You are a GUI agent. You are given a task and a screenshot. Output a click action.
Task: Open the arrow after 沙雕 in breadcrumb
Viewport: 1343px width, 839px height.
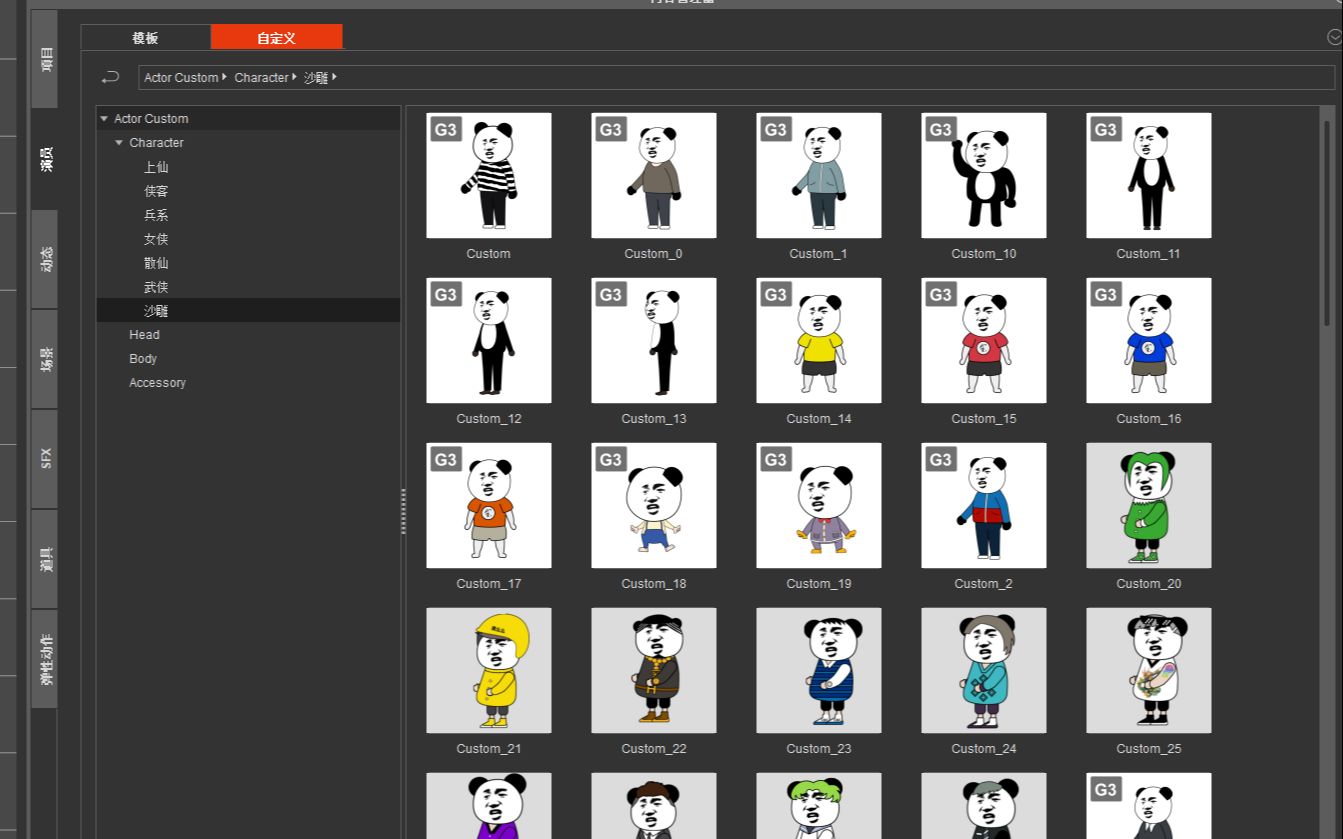pyautogui.click(x=334, y=77)
